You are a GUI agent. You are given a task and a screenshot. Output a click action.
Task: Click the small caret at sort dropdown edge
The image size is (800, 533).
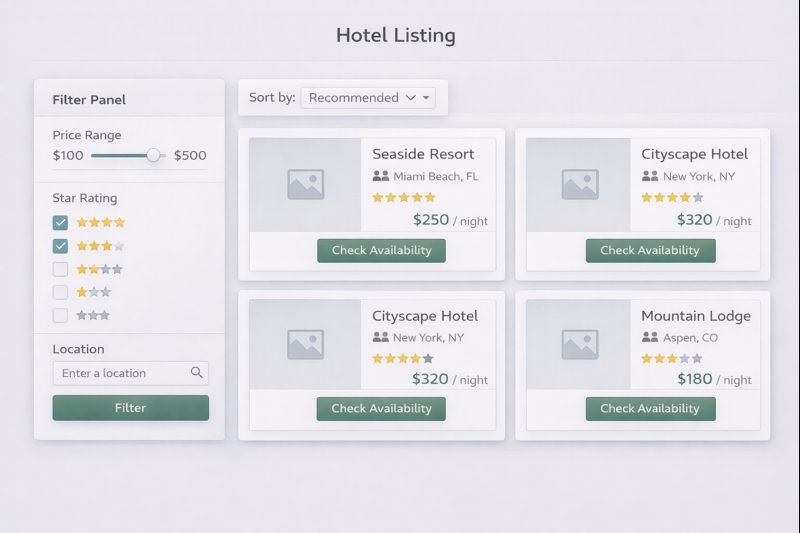pyautogui.click(x=426, y=97)
